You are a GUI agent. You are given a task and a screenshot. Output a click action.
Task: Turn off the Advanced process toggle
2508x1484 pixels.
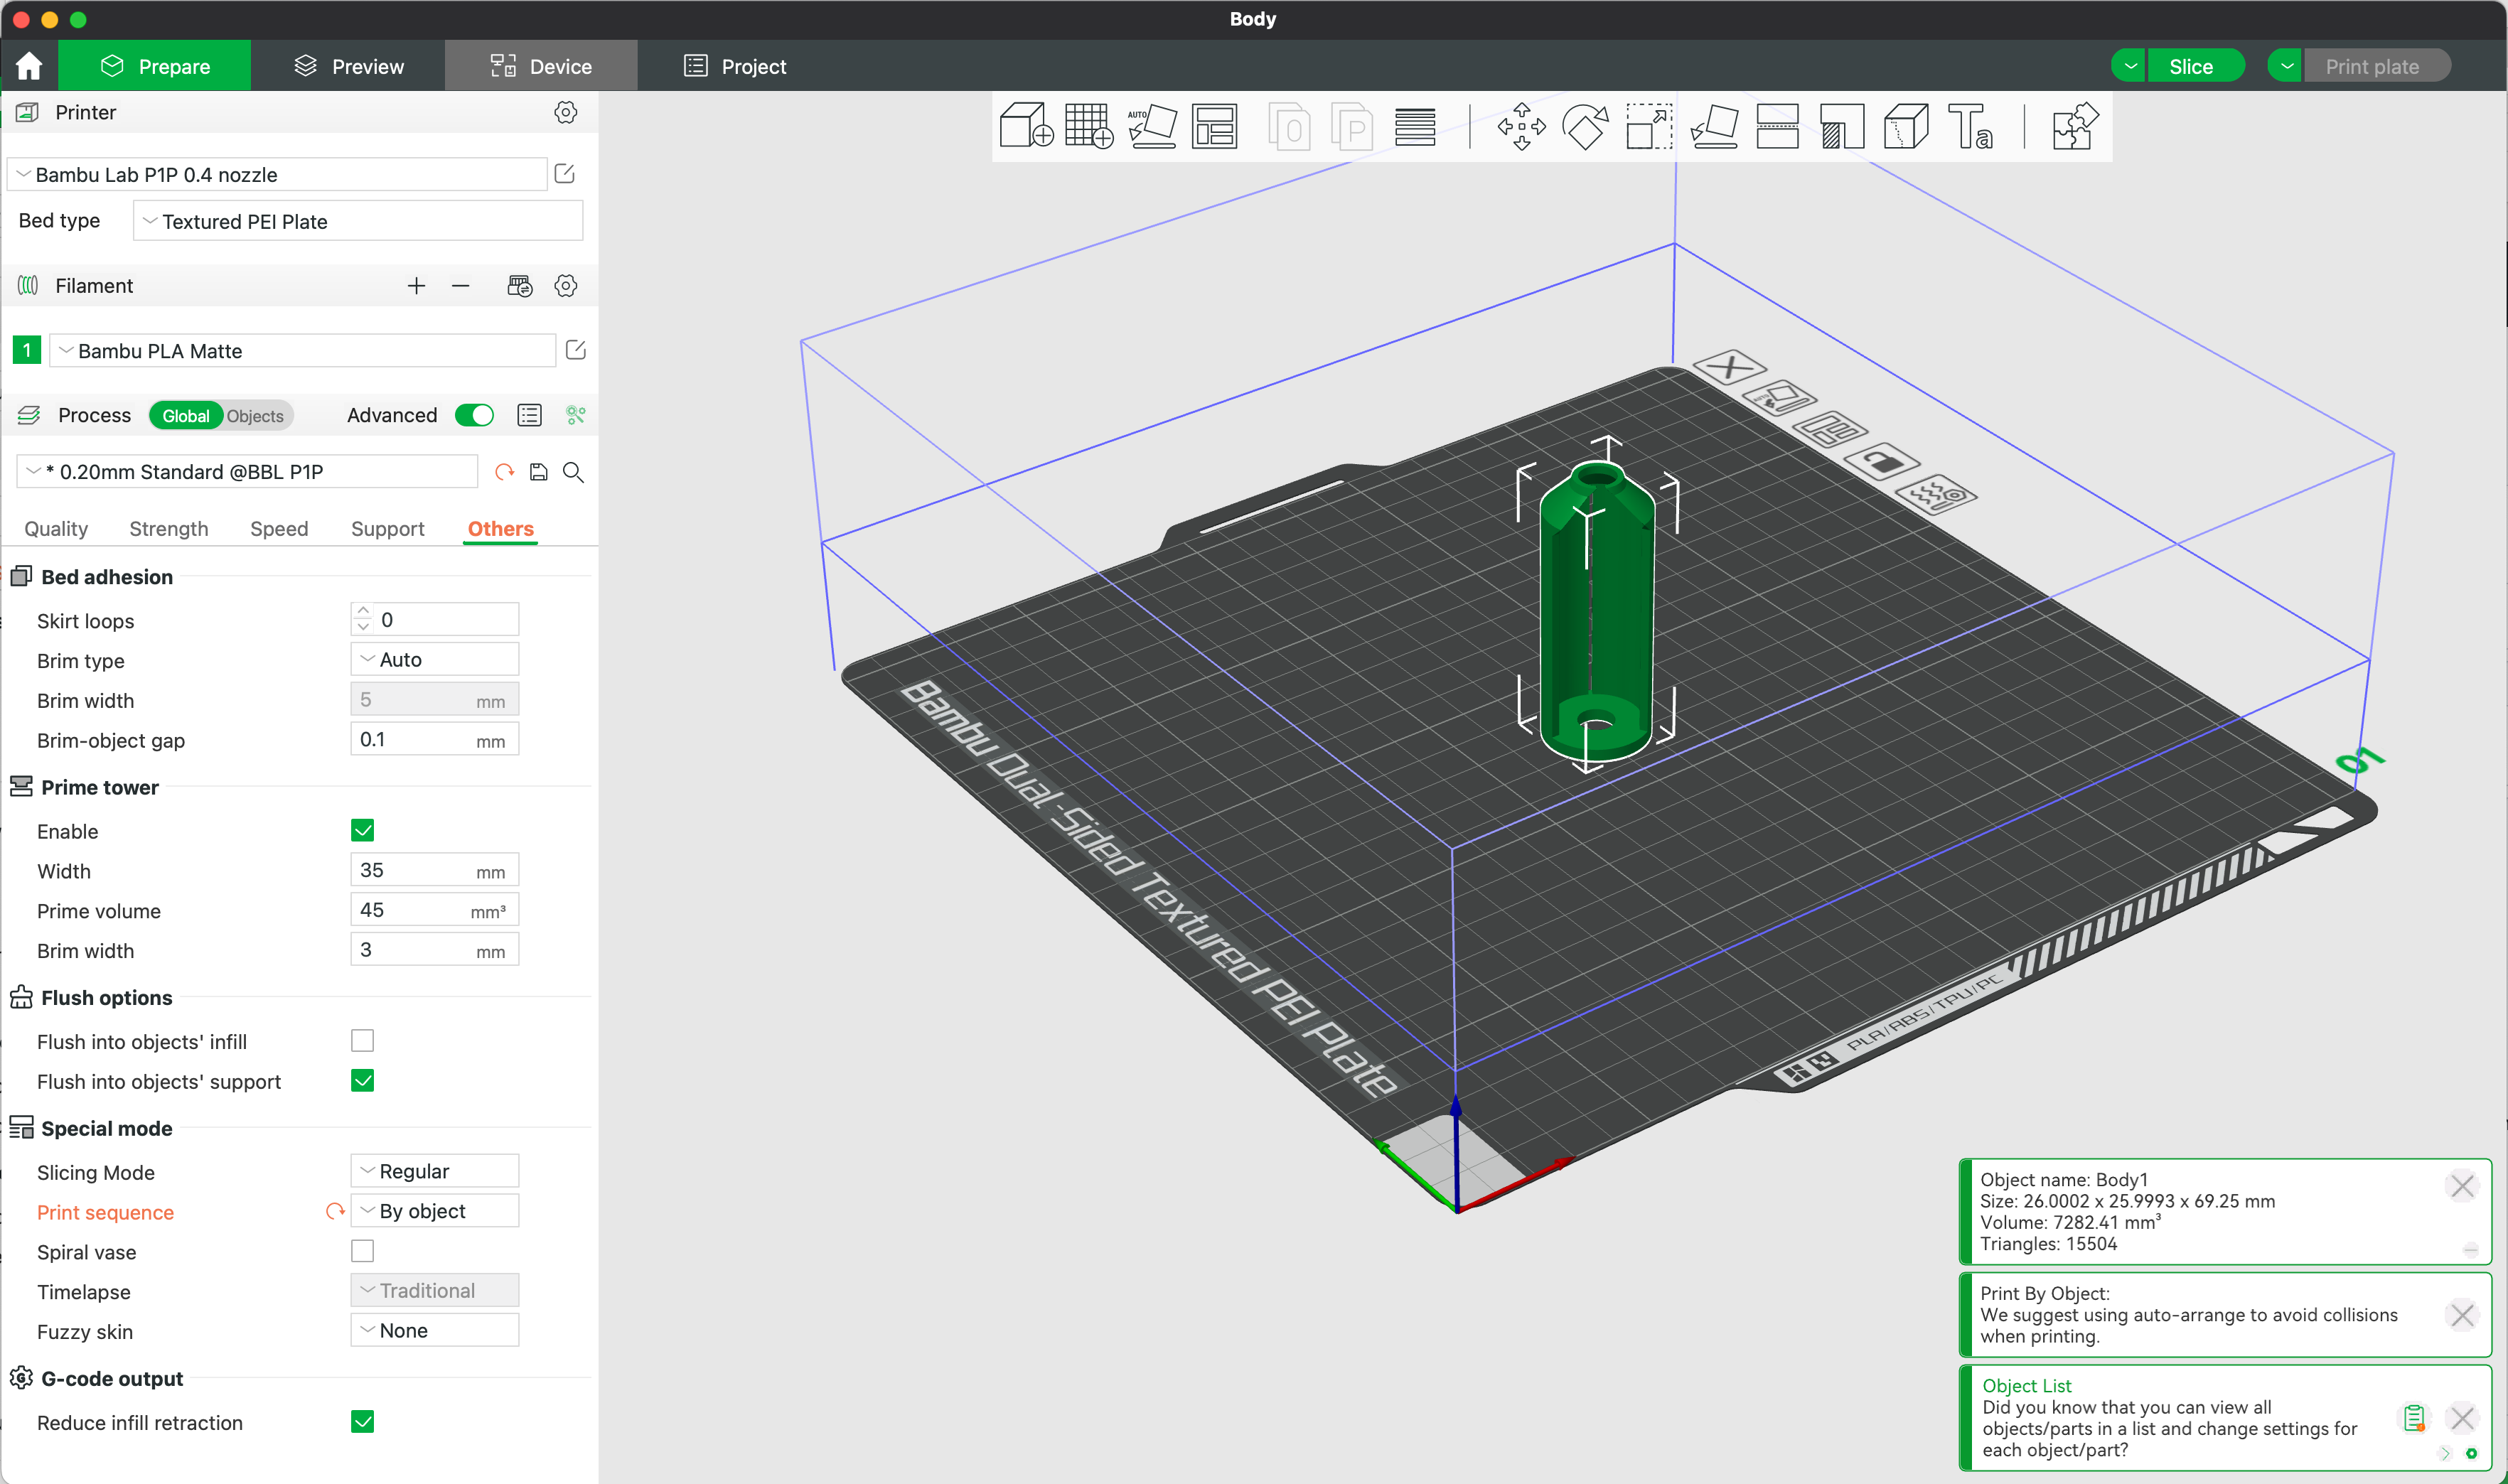[474, 415]
